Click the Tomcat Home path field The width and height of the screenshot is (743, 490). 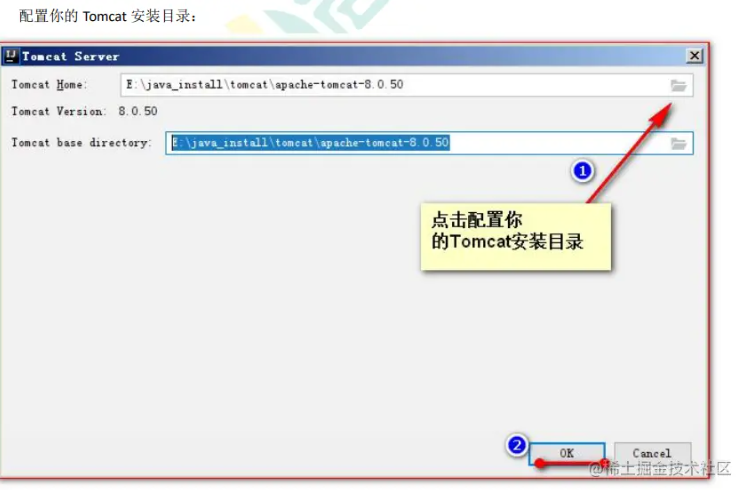(406, 85)
